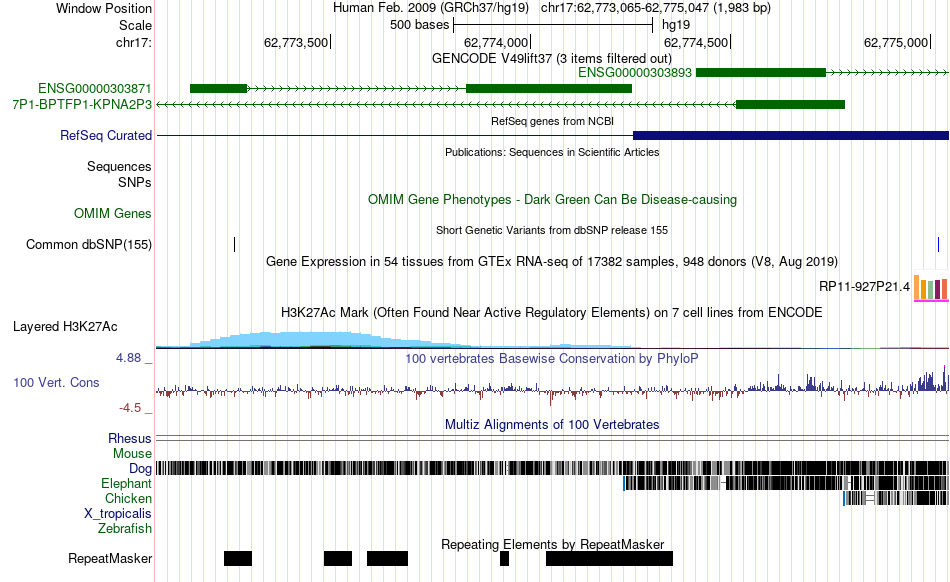Viewport: 950px width, 582px height.
Task: Click the Dog alignment row label
Action: pyautogui.click(x=140, y=468)
